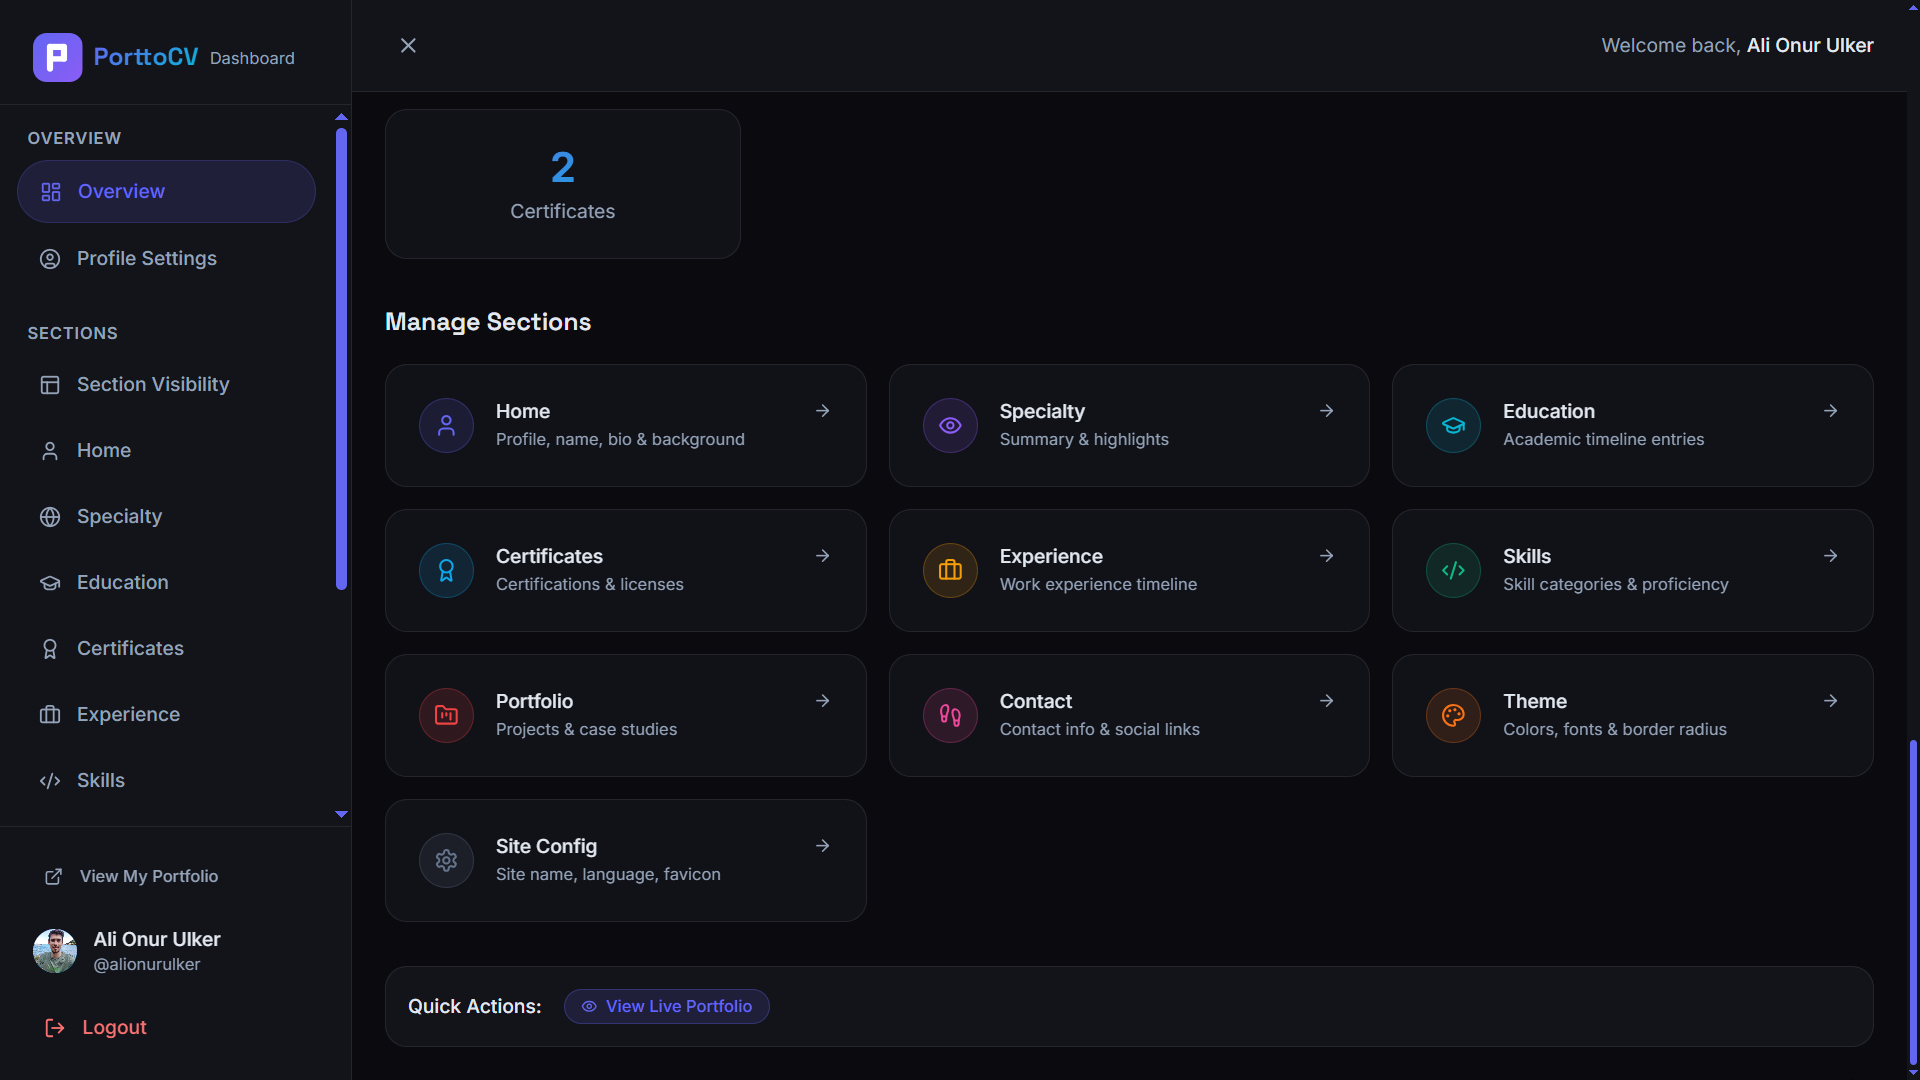Click the "Manage Sections" heading

(488, 322)
